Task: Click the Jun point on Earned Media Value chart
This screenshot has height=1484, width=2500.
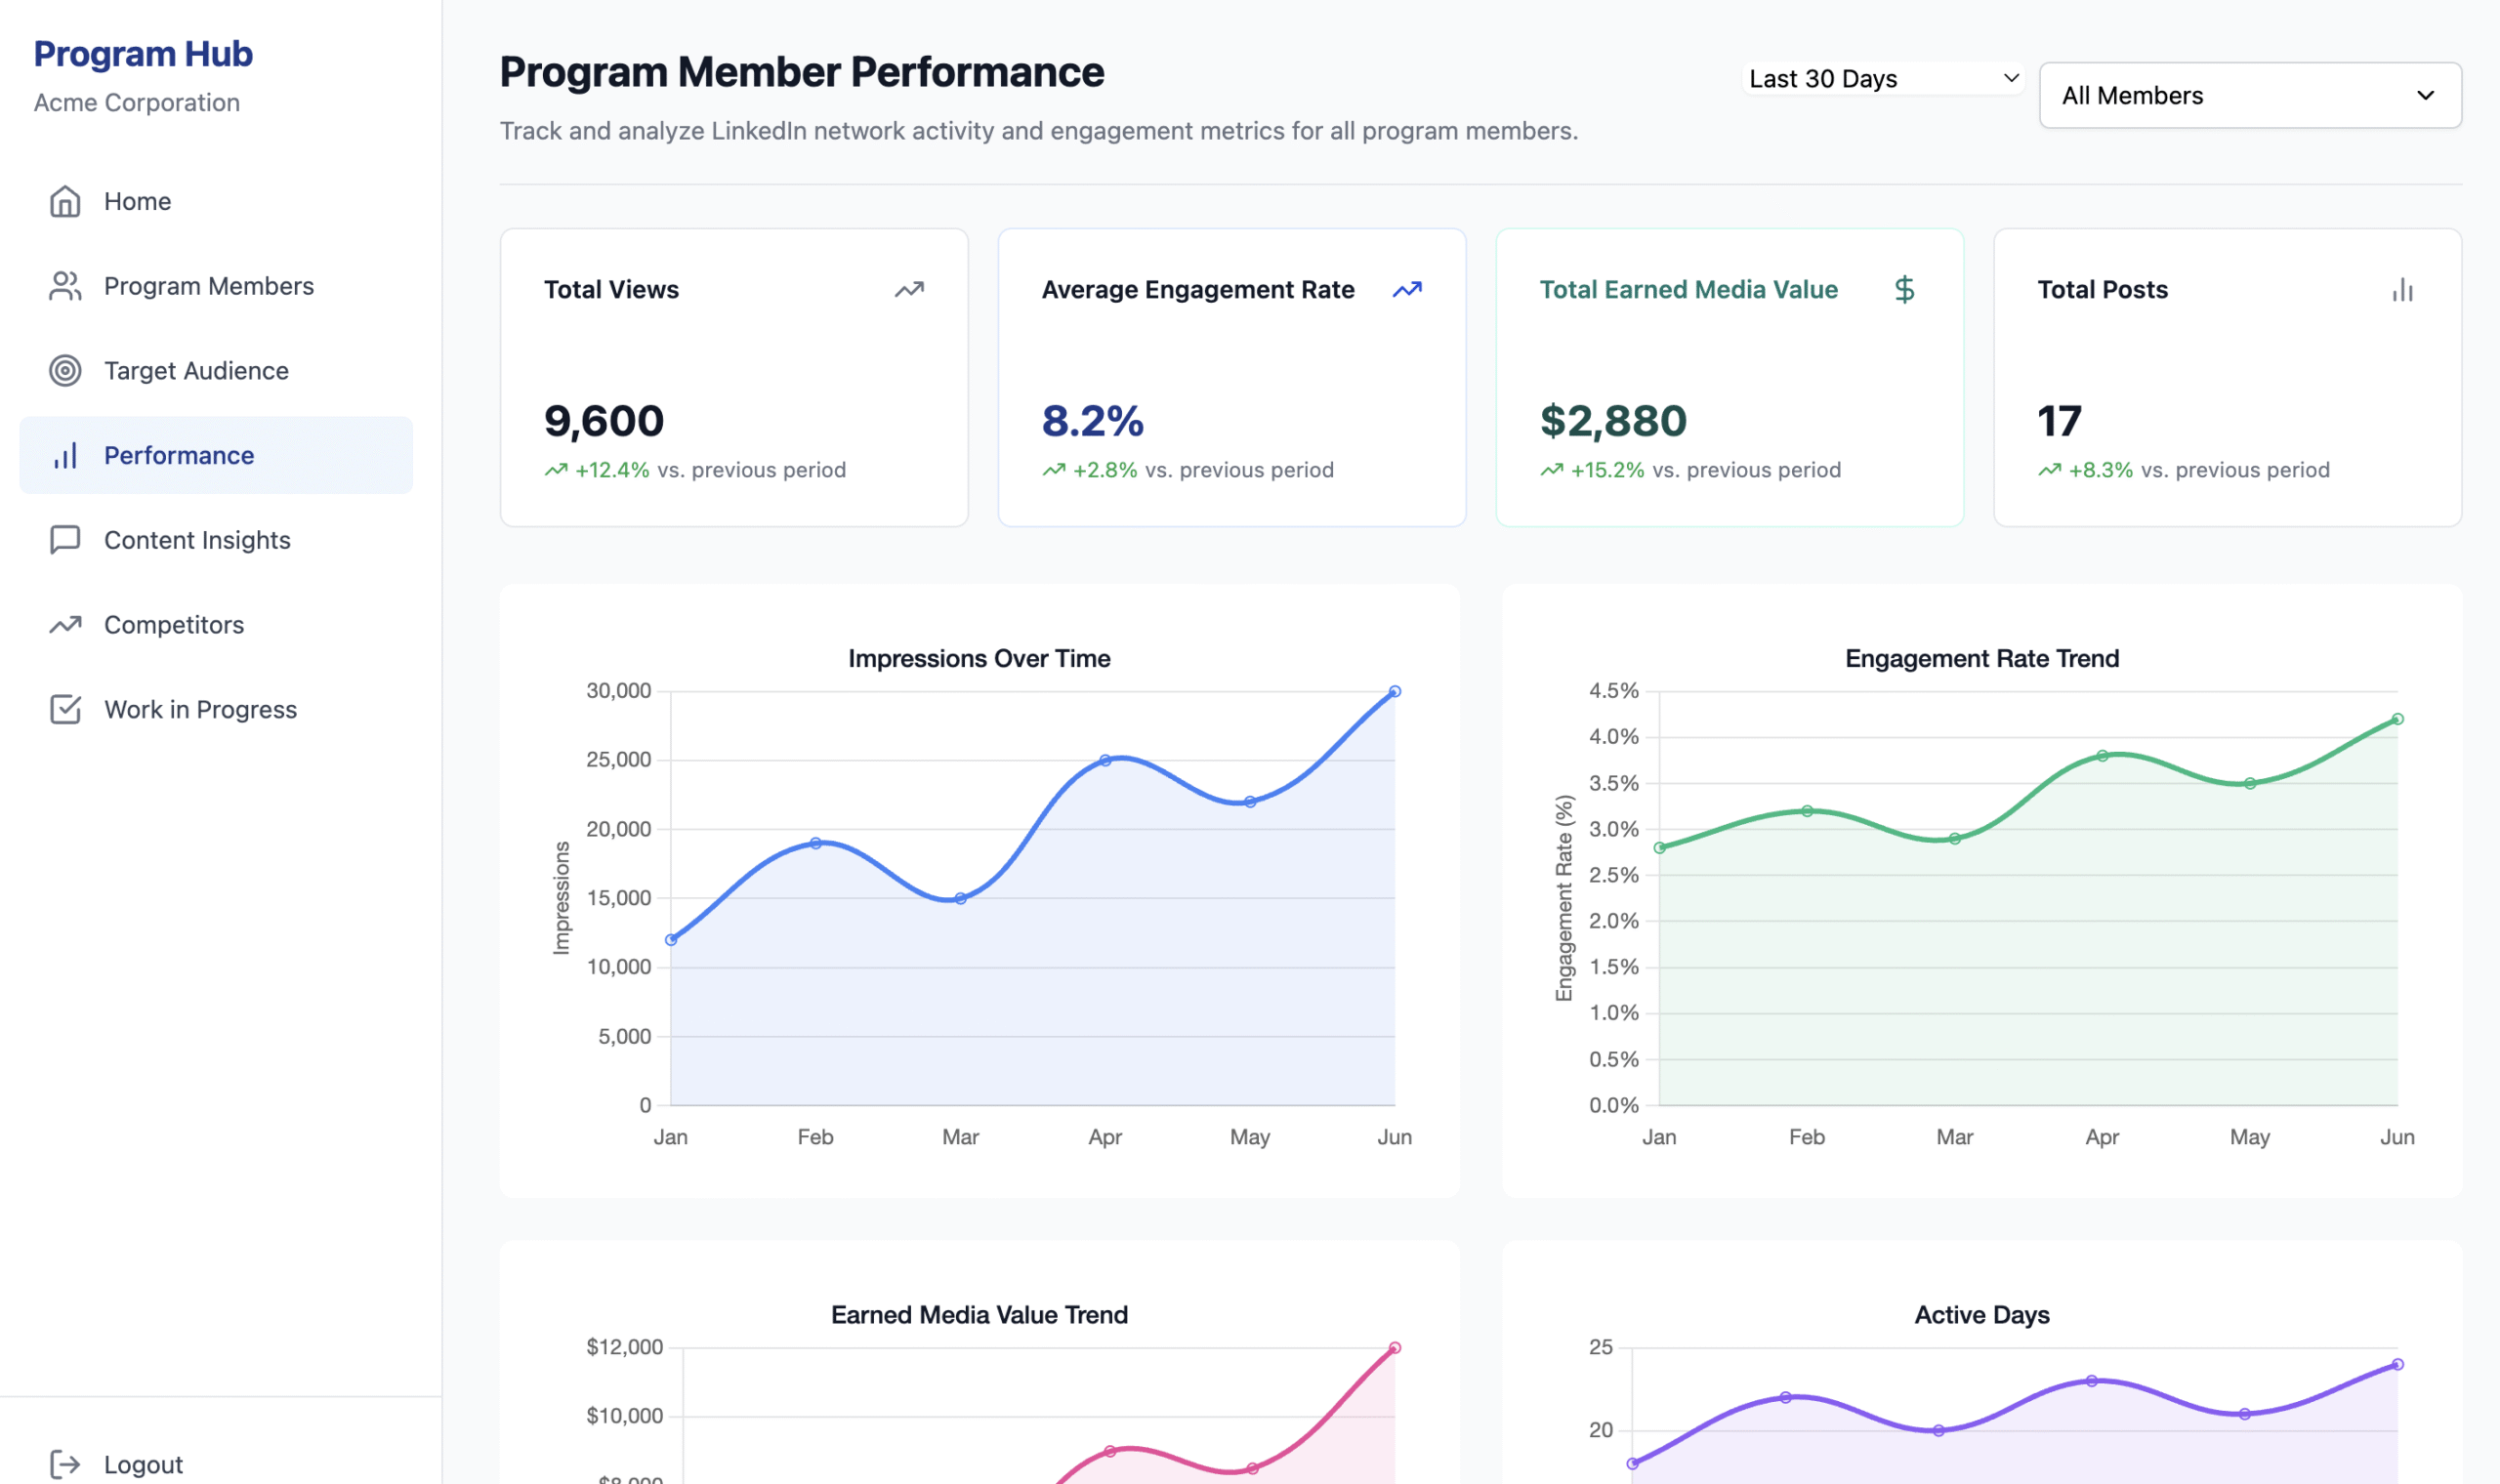Action: [1395, 1348]
